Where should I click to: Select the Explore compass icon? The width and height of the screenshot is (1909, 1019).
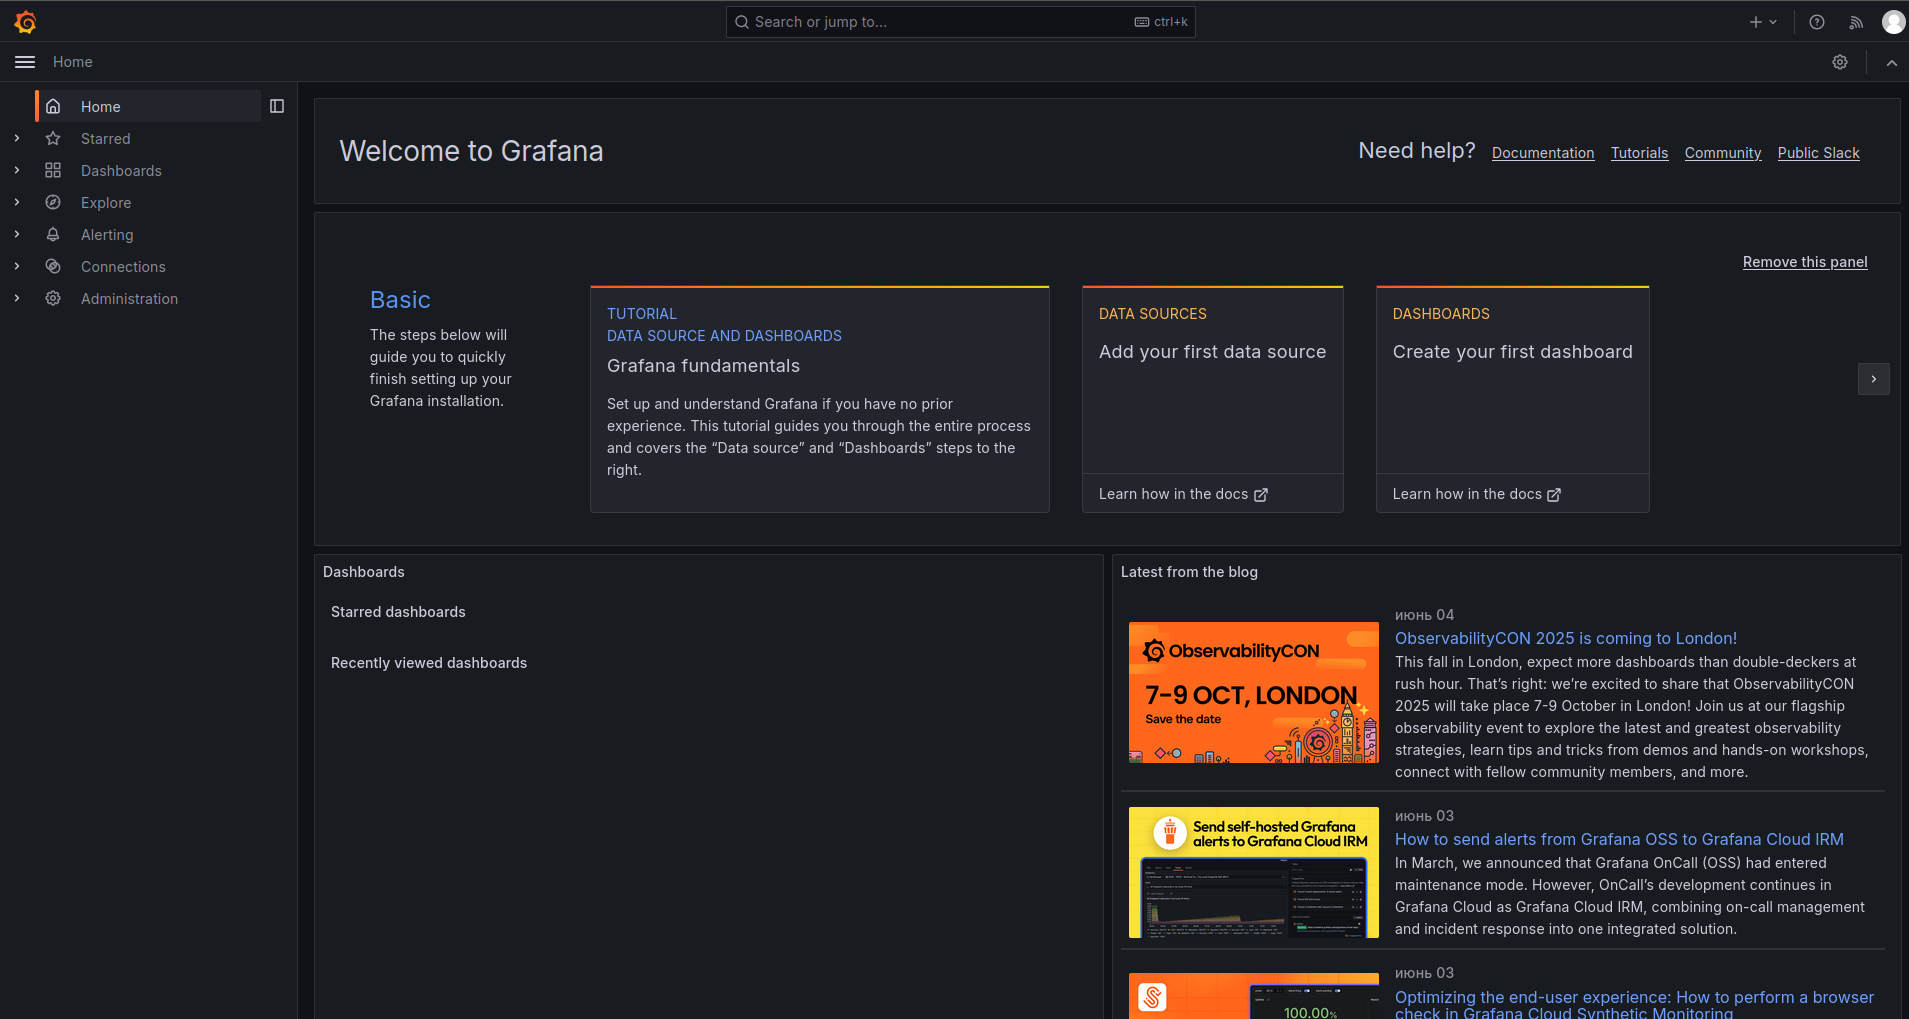[53, 202]
